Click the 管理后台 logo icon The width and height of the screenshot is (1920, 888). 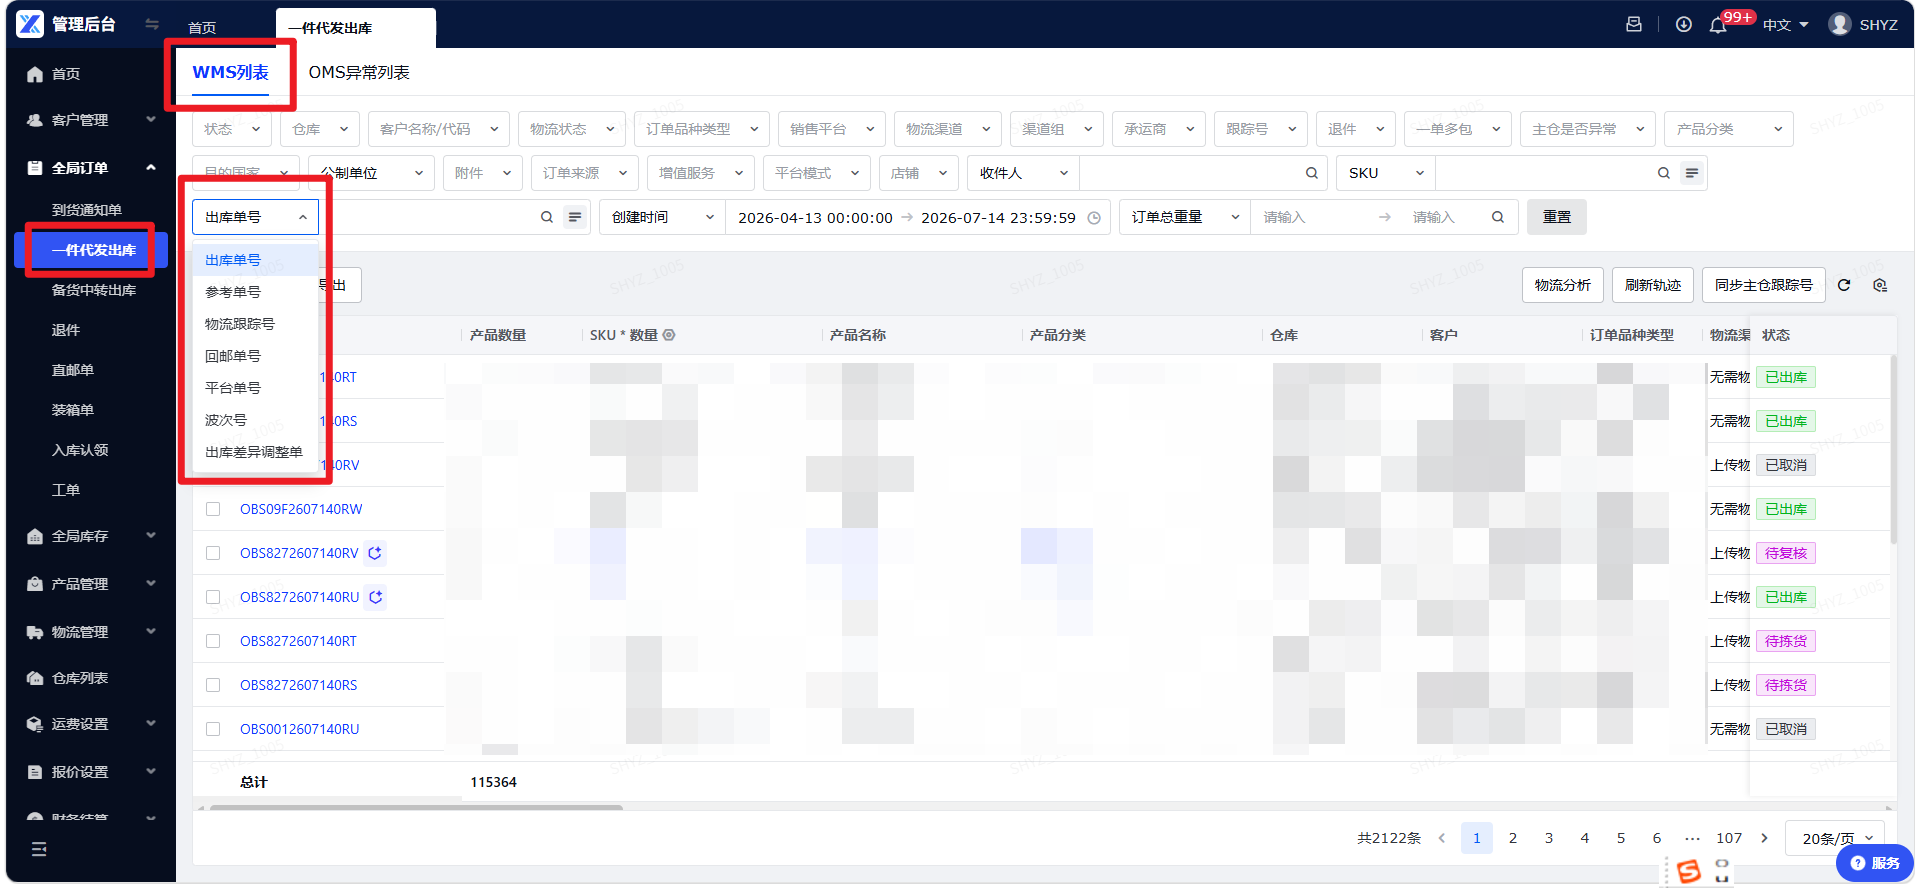point(30,24)
